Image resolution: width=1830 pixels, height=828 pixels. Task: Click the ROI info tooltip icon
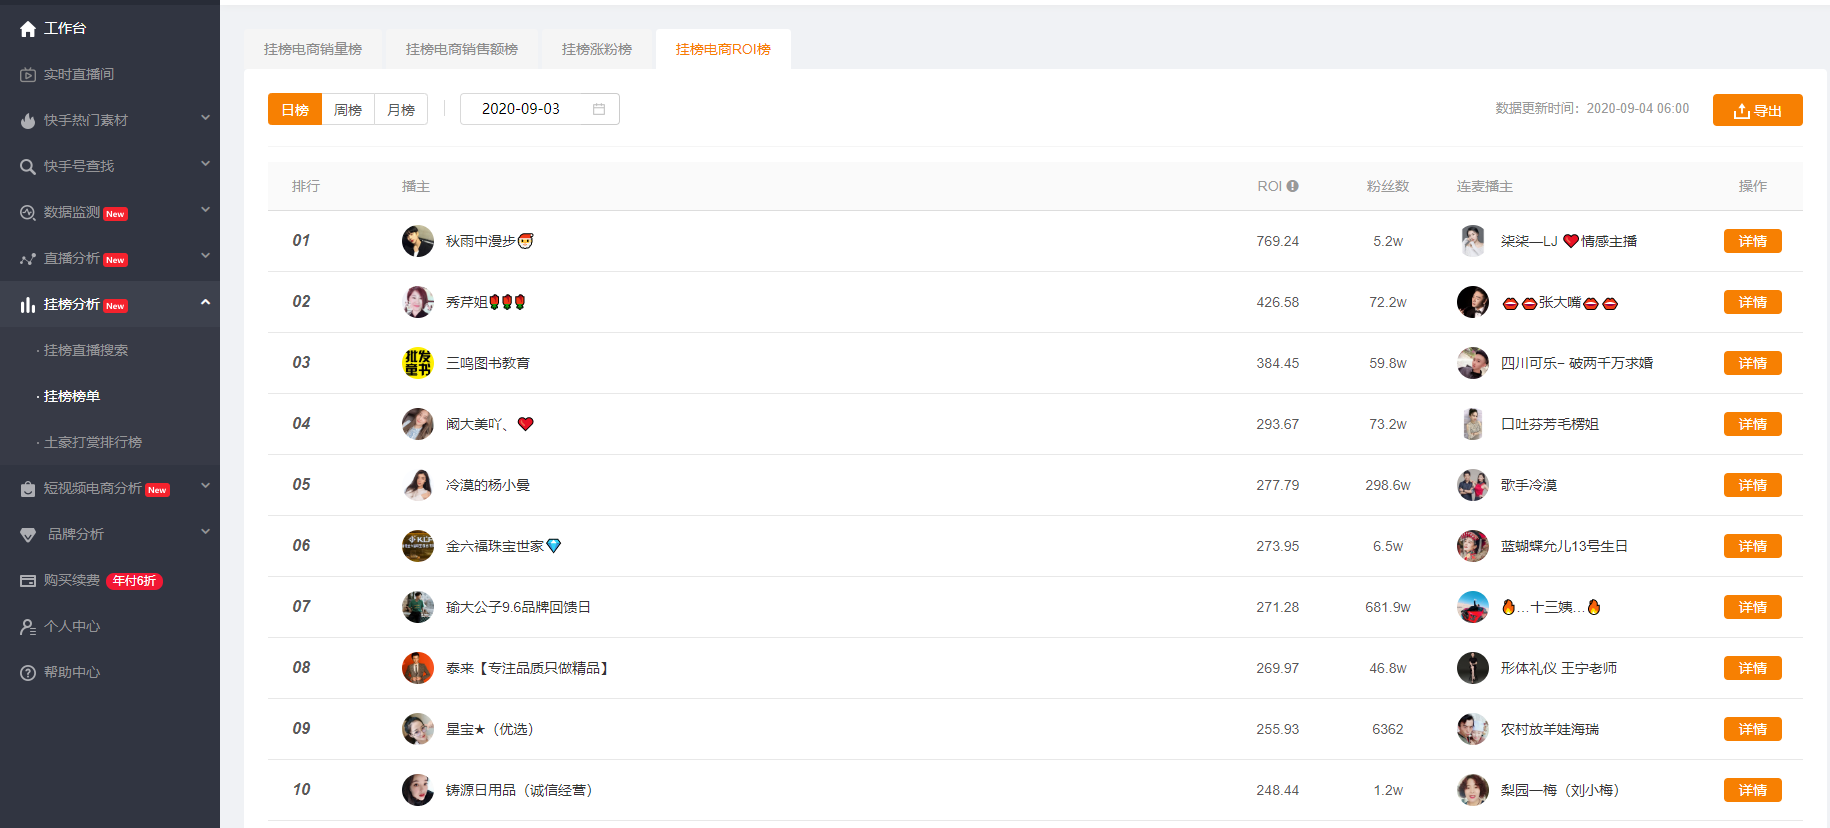pos(1293,186)
